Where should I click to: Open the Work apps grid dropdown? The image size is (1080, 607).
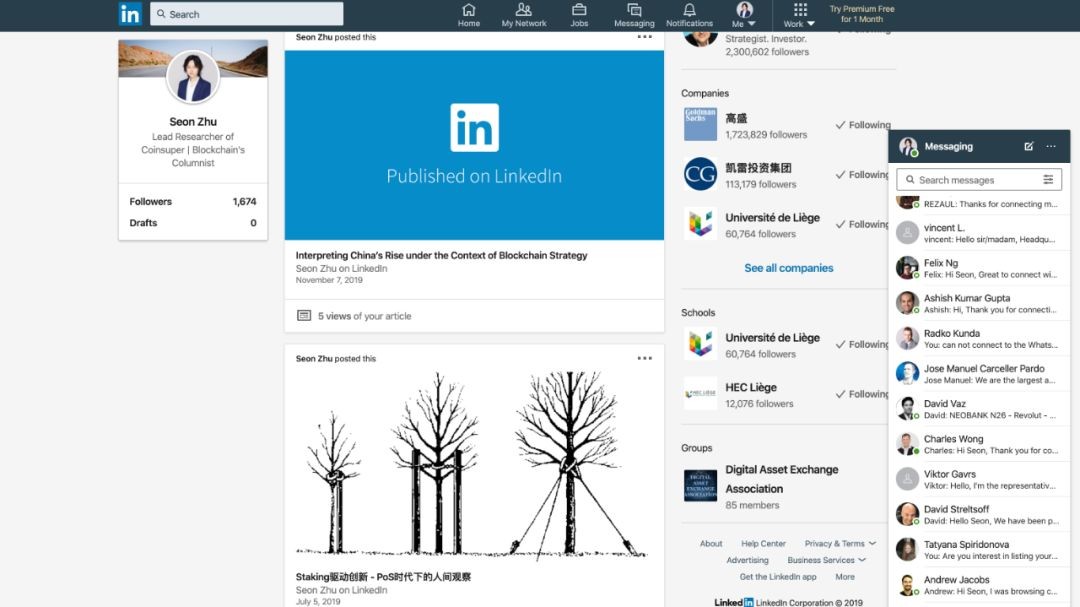(x=799, y=14)
